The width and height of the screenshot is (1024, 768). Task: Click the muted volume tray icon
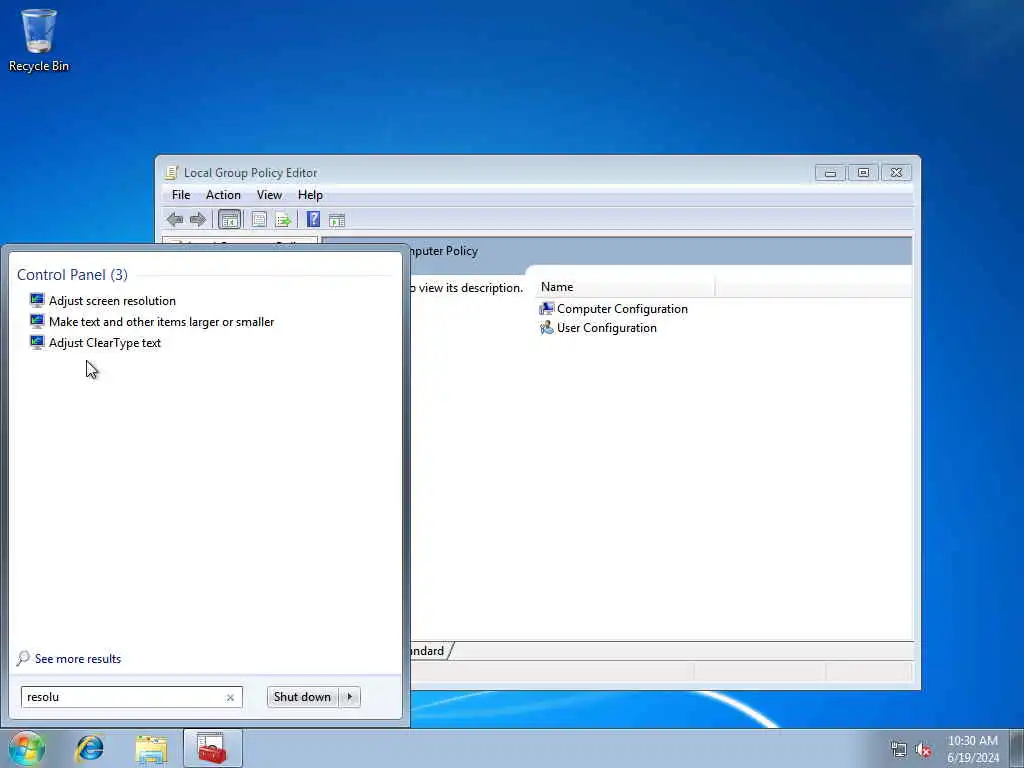(x=923, y=750)
